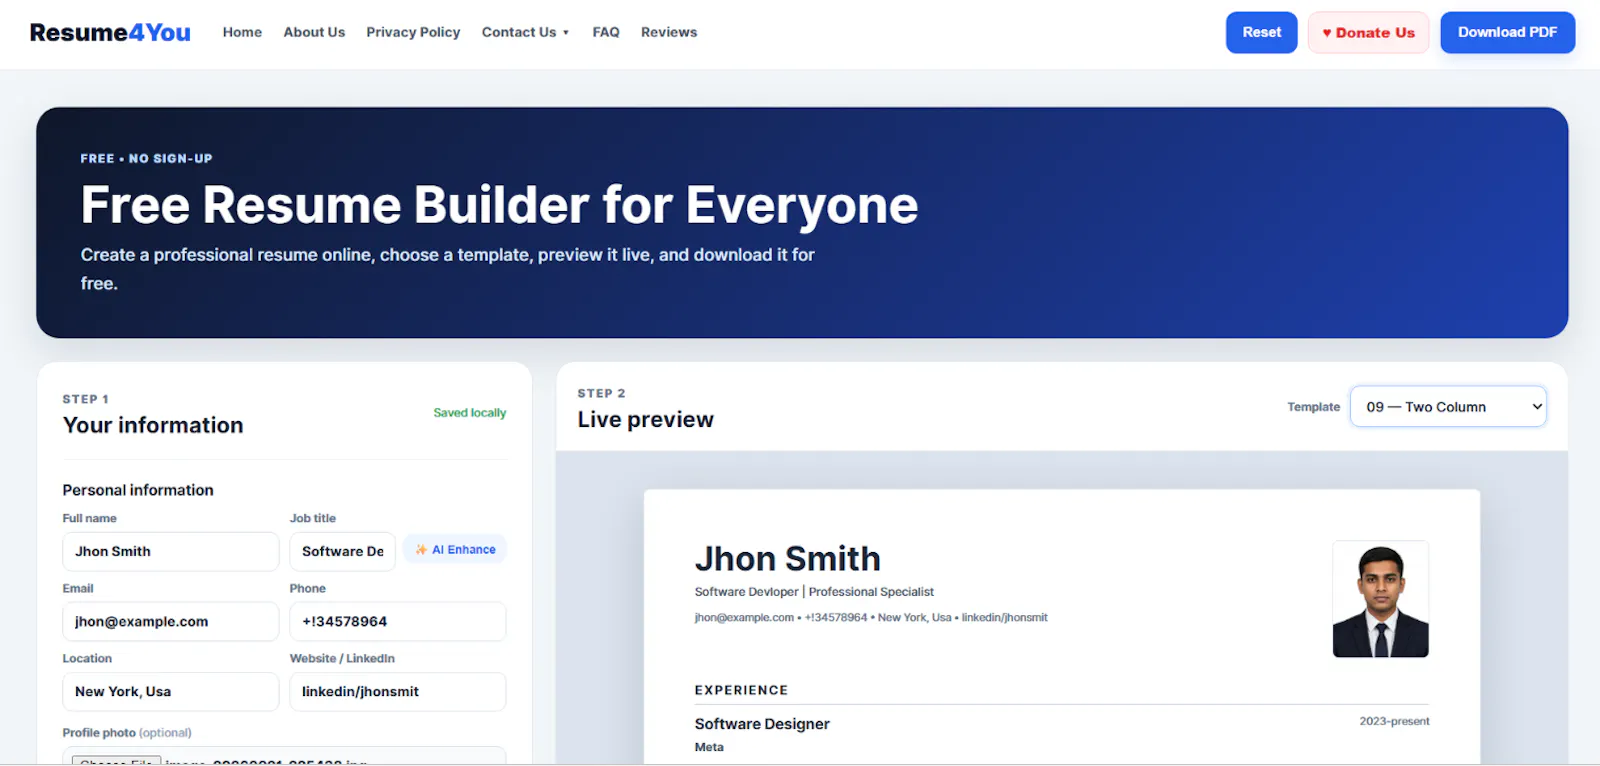Open the About Us page
Image resolution: width=1600 pixels, height=766 pixels.
[x=314, y=32]
